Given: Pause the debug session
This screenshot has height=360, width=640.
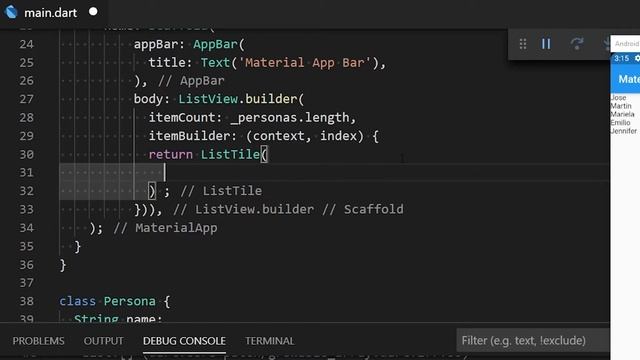Looking at the screenshot, I should point(546,44).
